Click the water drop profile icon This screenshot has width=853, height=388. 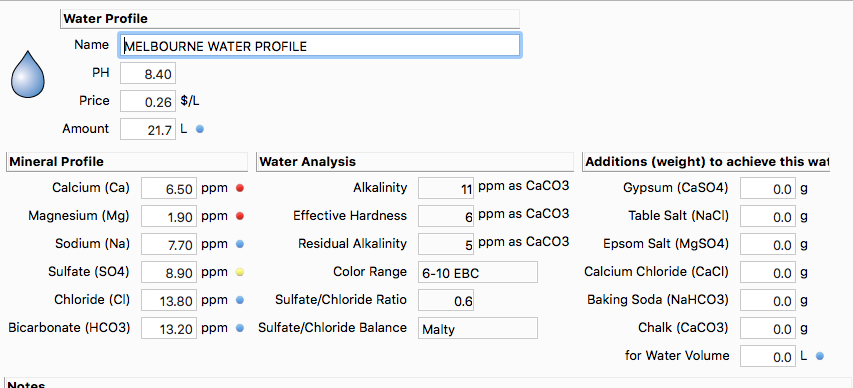(28, 75)
